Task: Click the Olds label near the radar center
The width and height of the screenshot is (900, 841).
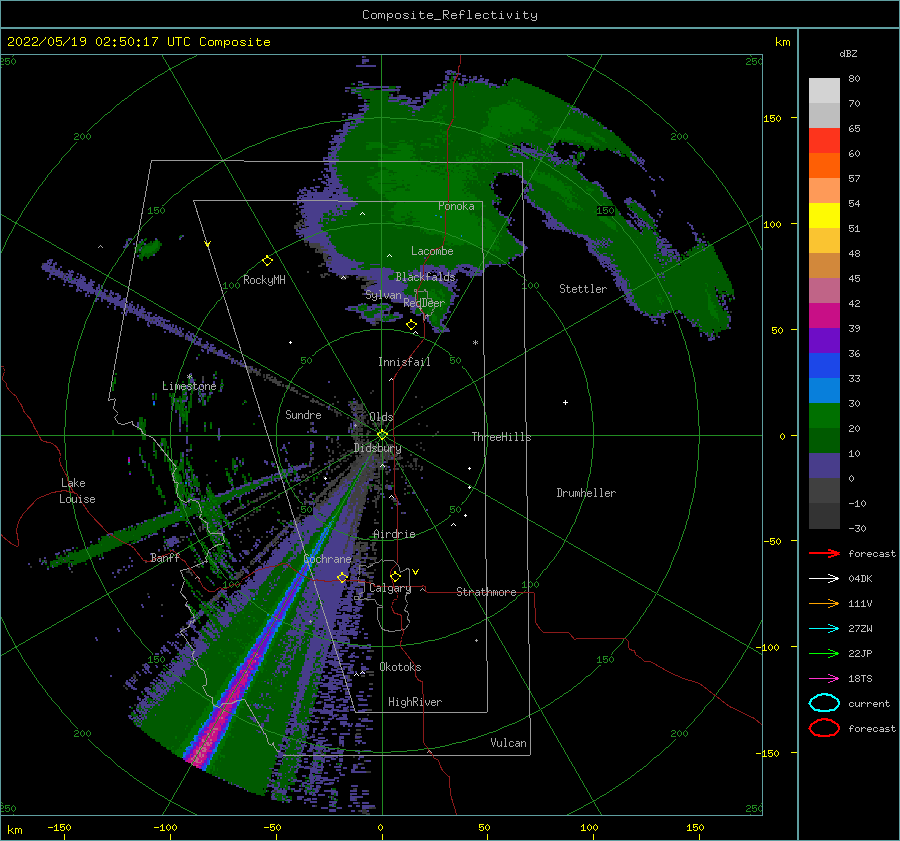Action: click(381, 417)
